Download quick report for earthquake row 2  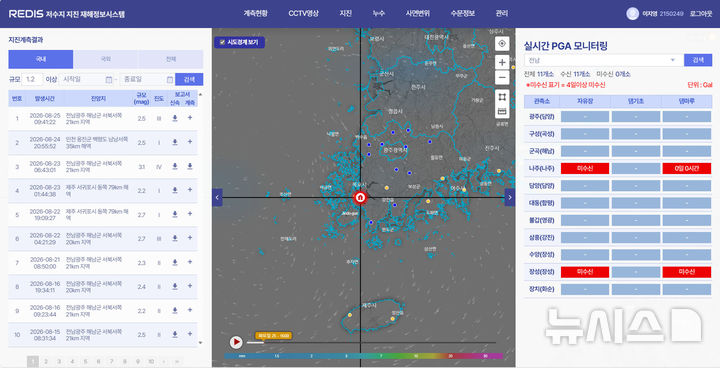pyautogui.click(x=175, y=142)
